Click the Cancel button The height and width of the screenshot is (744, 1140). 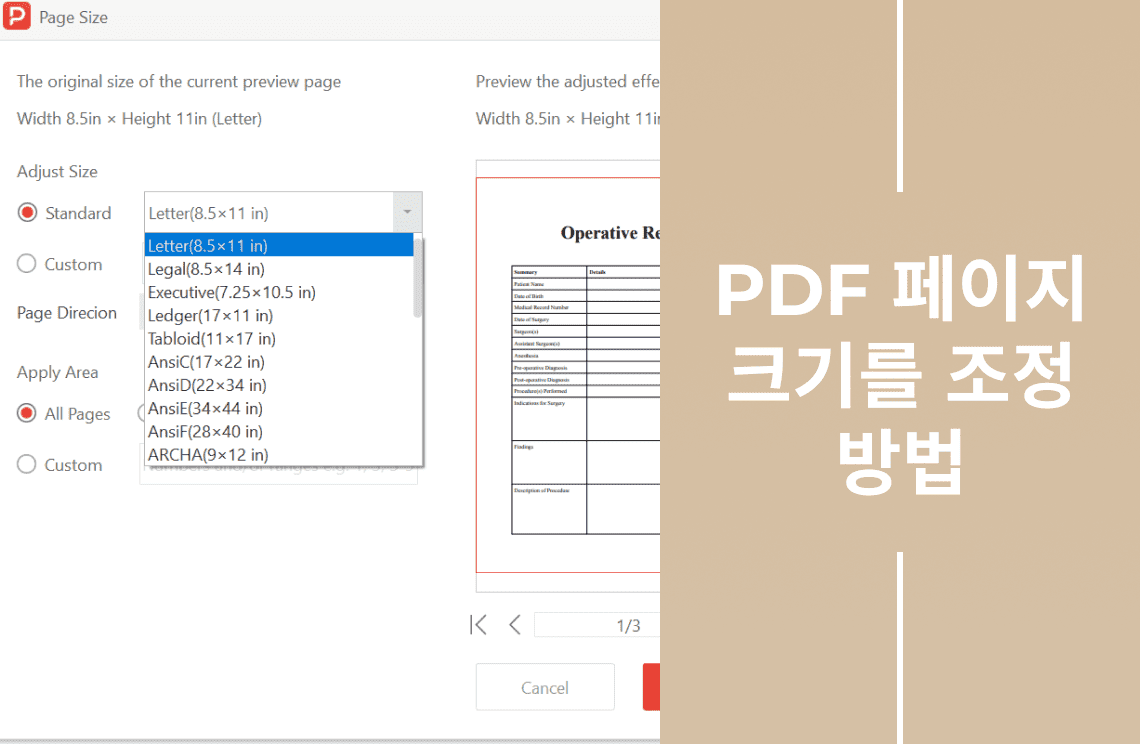coord(545,687)
